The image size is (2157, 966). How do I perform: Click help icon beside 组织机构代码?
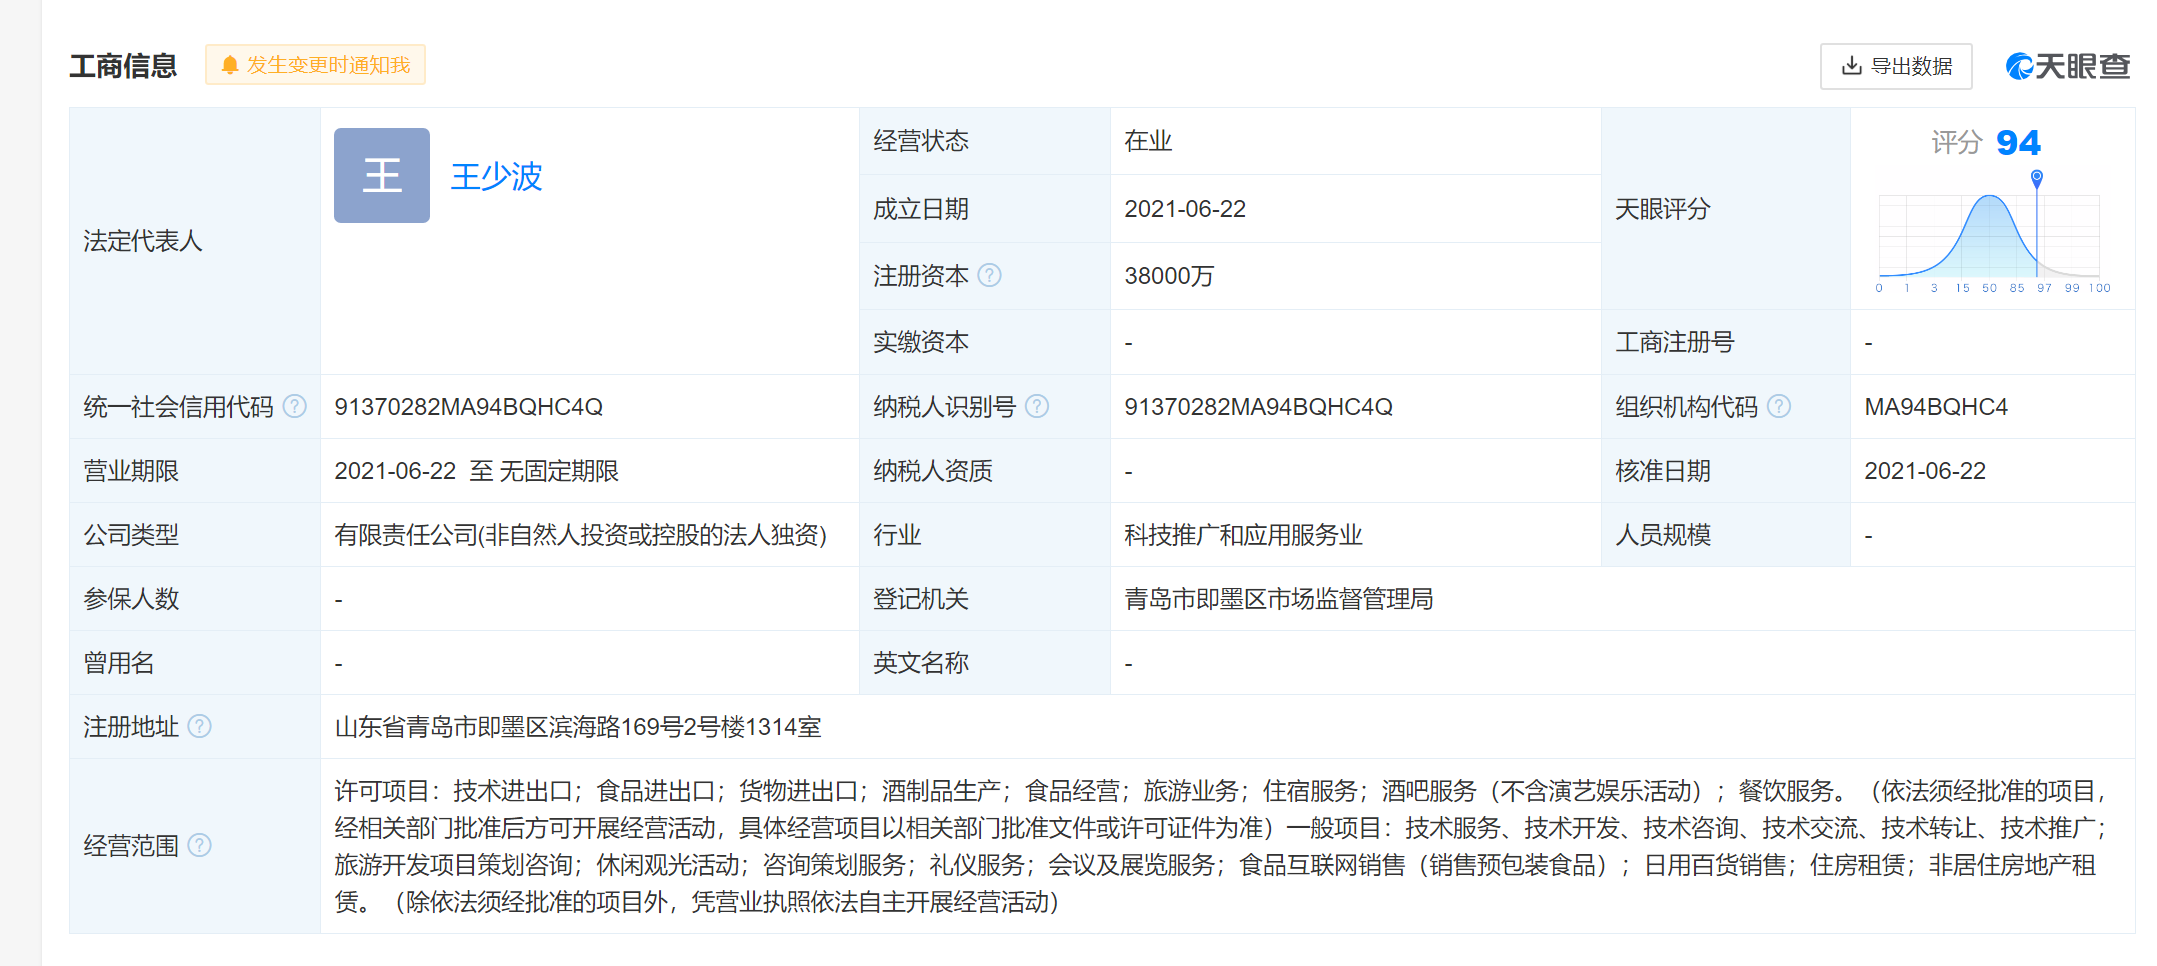1779,406
